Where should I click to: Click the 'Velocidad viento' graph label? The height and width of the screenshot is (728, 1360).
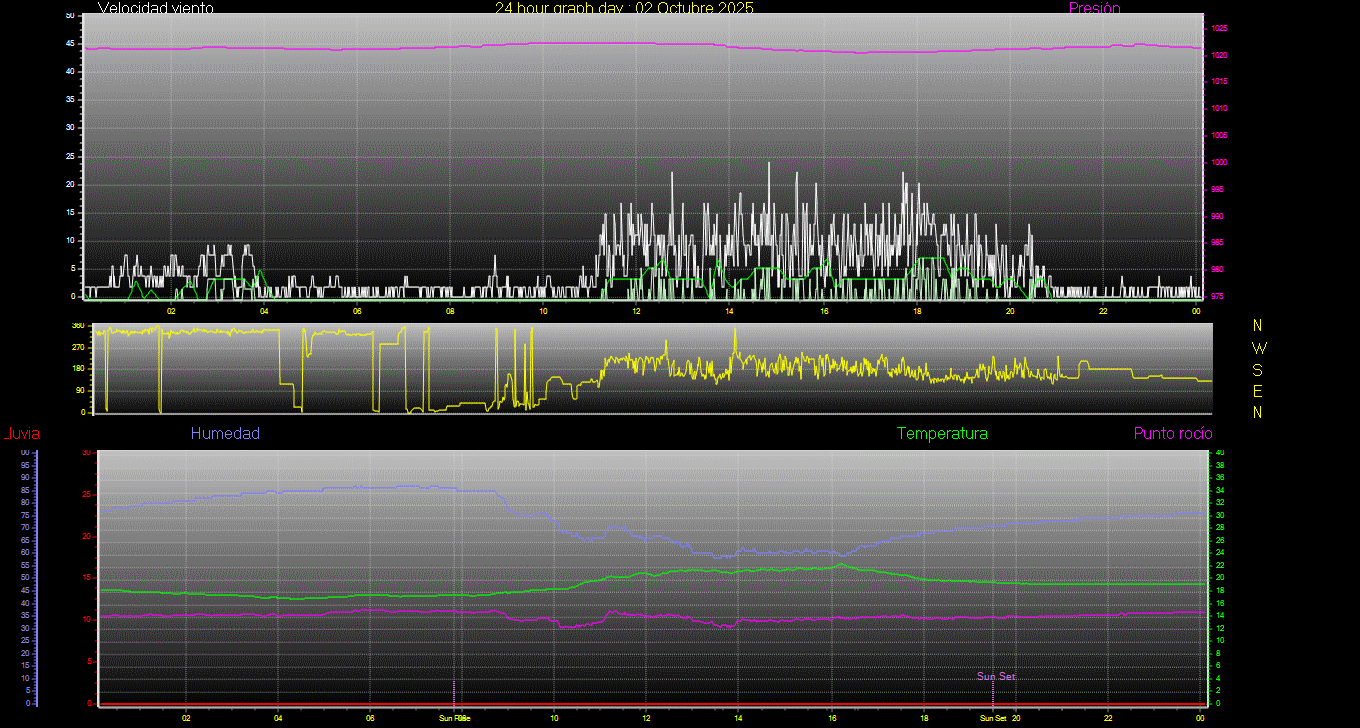[x=155, y=8]
